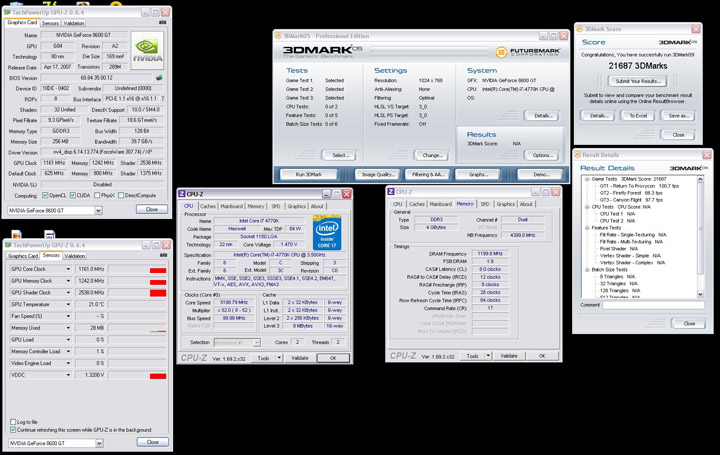Click the To Excel button

[x=638, y=116]
